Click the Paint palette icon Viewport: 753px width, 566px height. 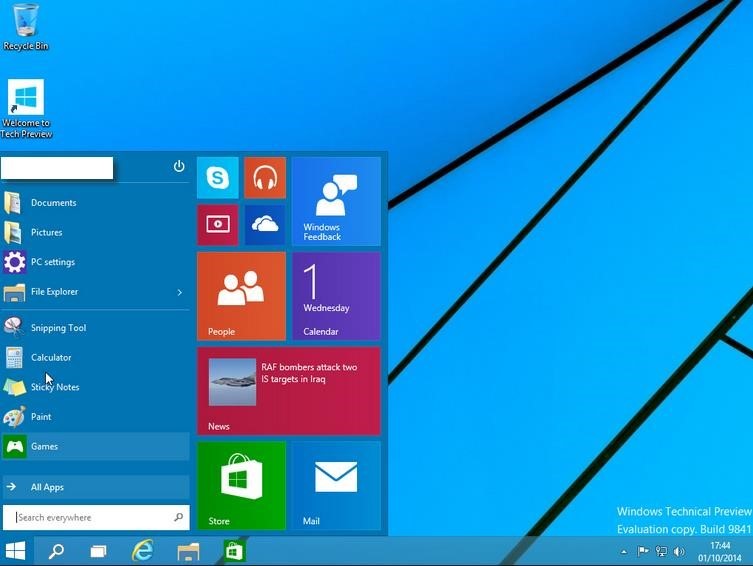pyautogui.click(x=14, y=416)
